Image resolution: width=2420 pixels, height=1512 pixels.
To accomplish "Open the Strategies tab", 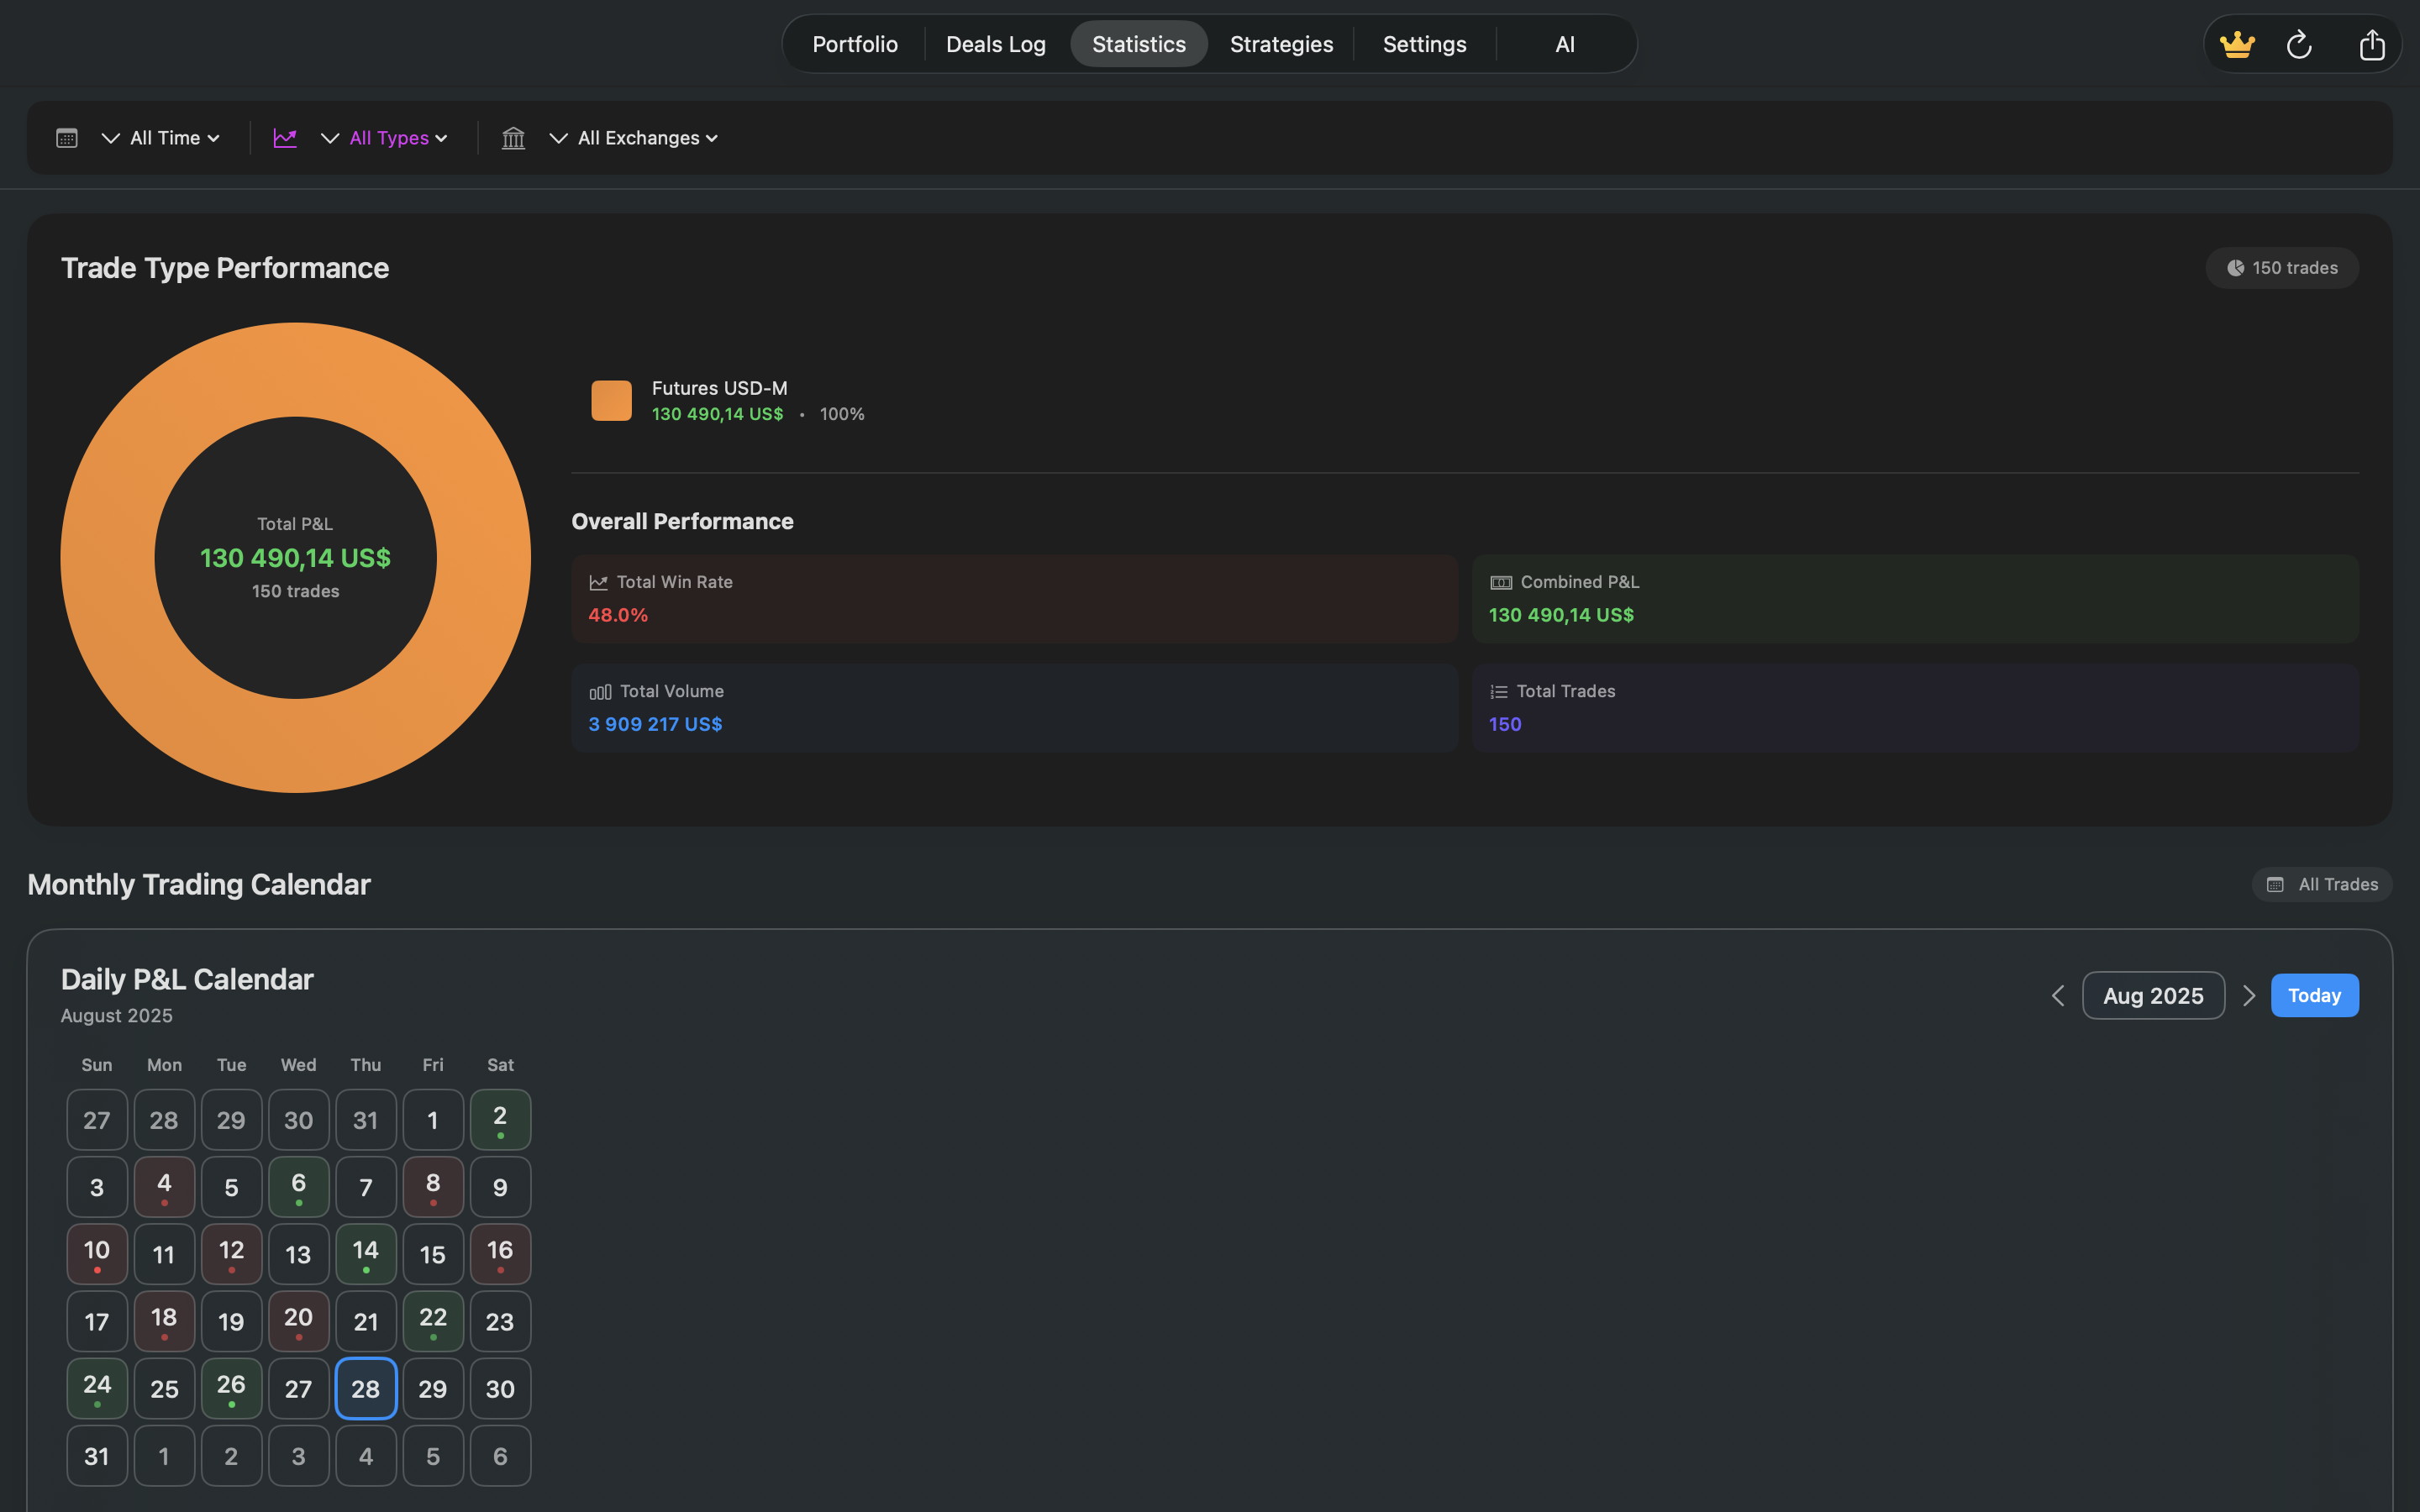I will coord(1281,44).
